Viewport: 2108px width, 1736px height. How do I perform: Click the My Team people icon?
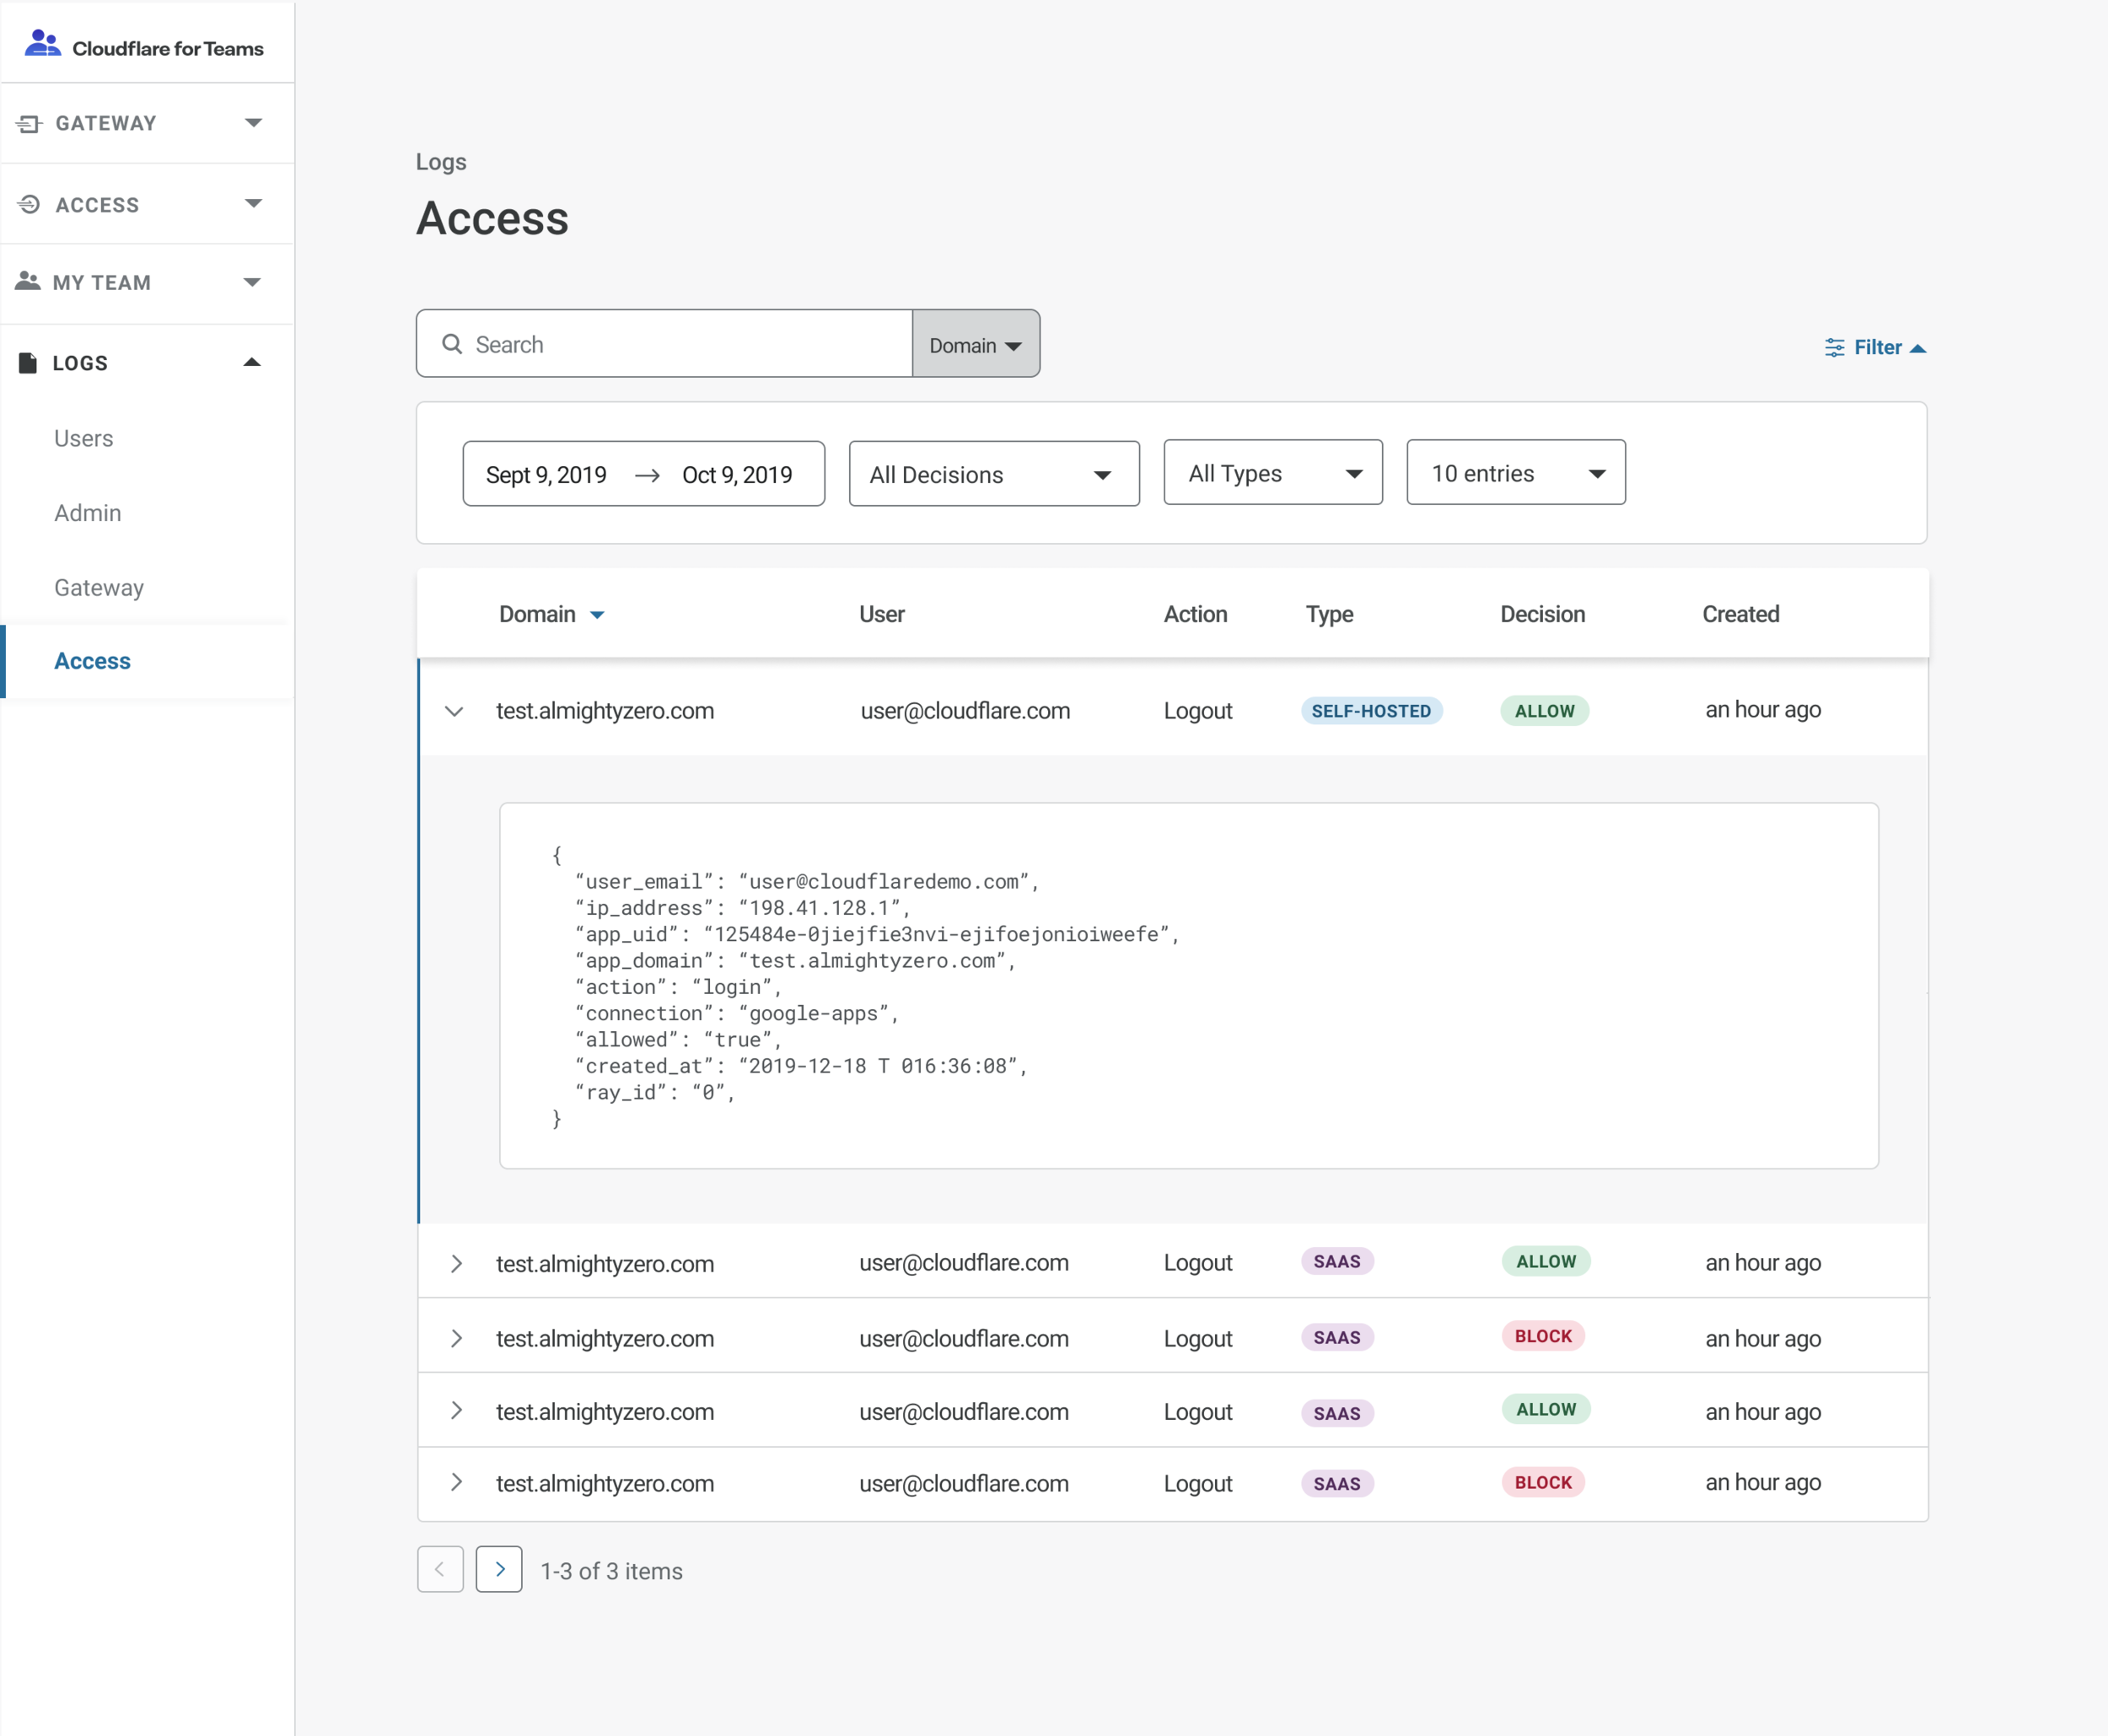tap(28, 282)
